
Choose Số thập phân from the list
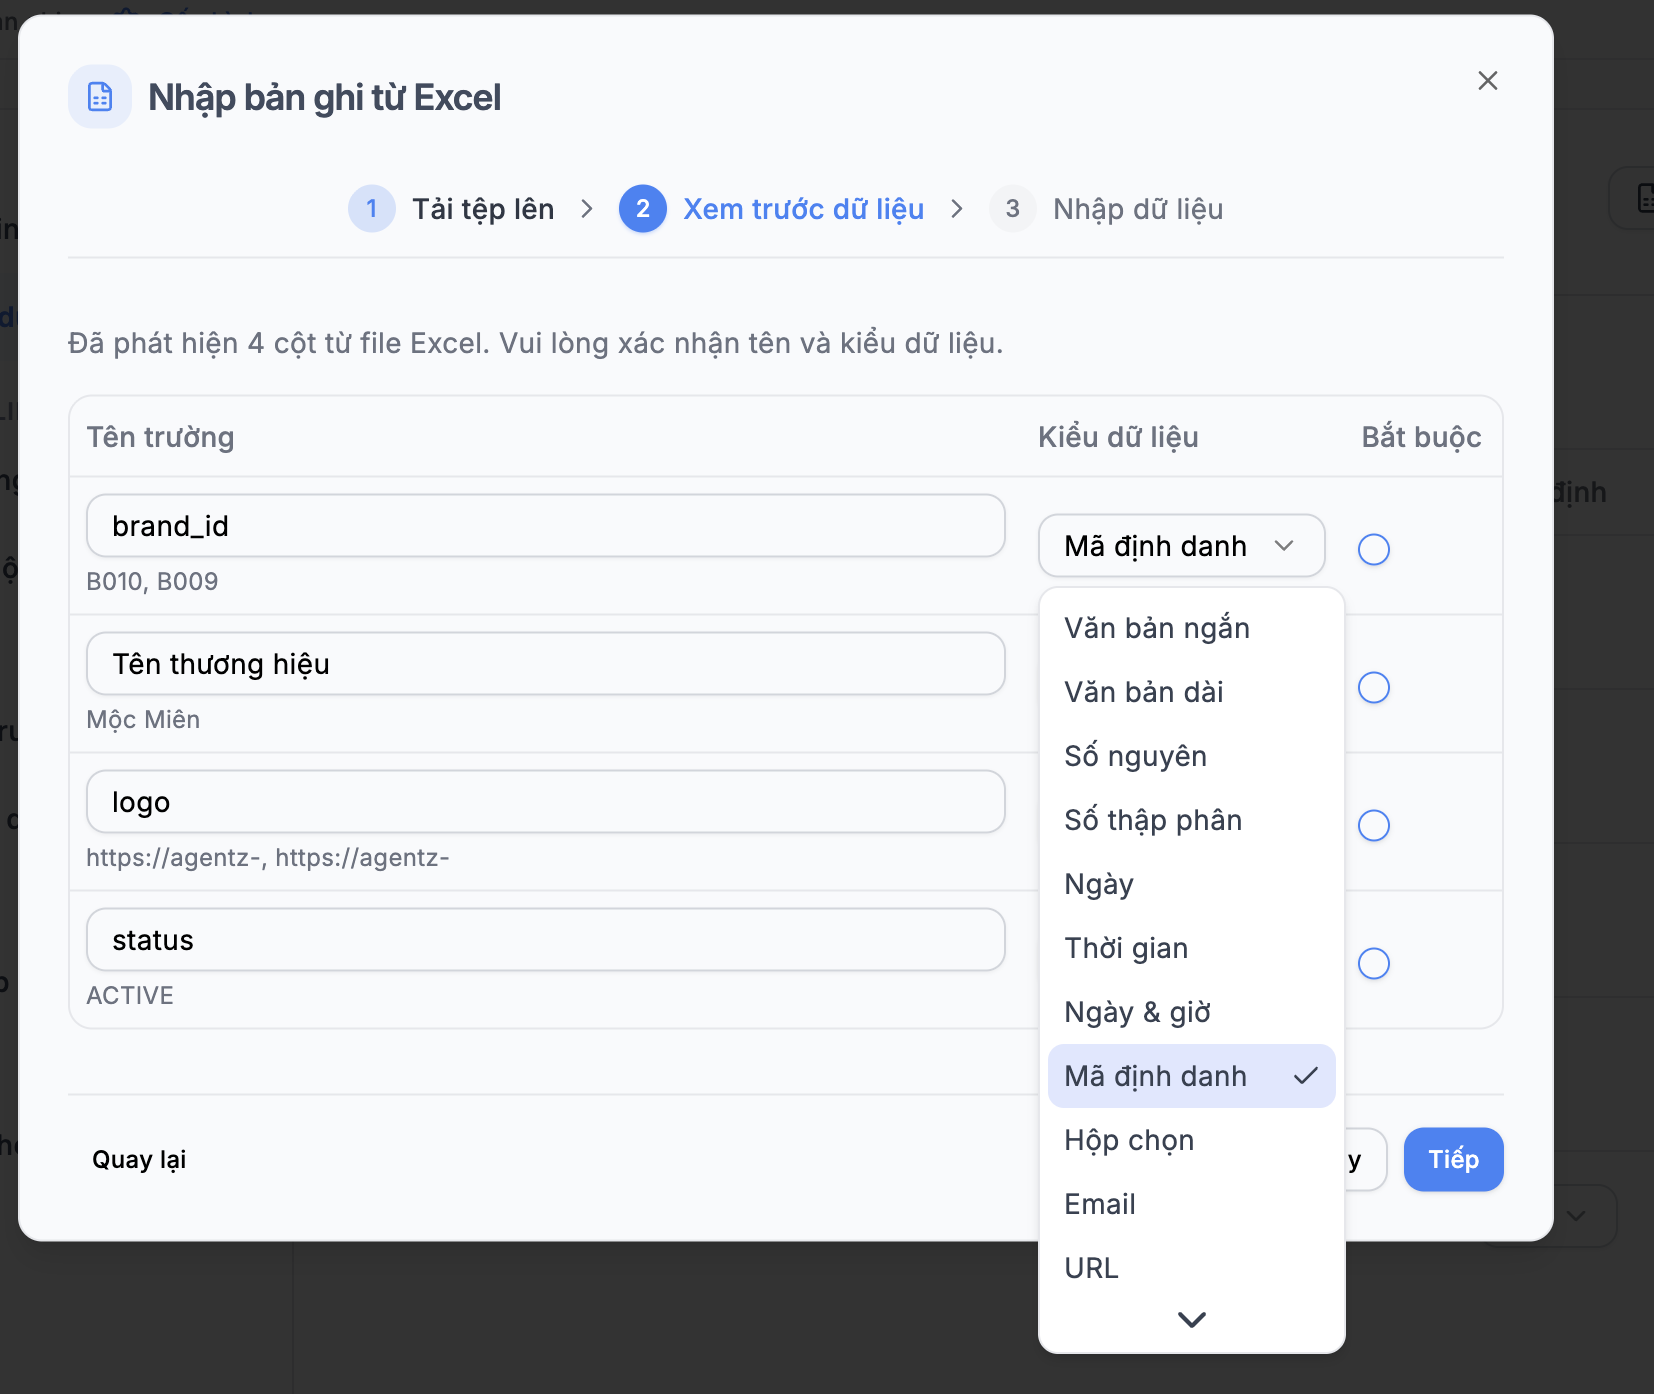pos(1192,820)
